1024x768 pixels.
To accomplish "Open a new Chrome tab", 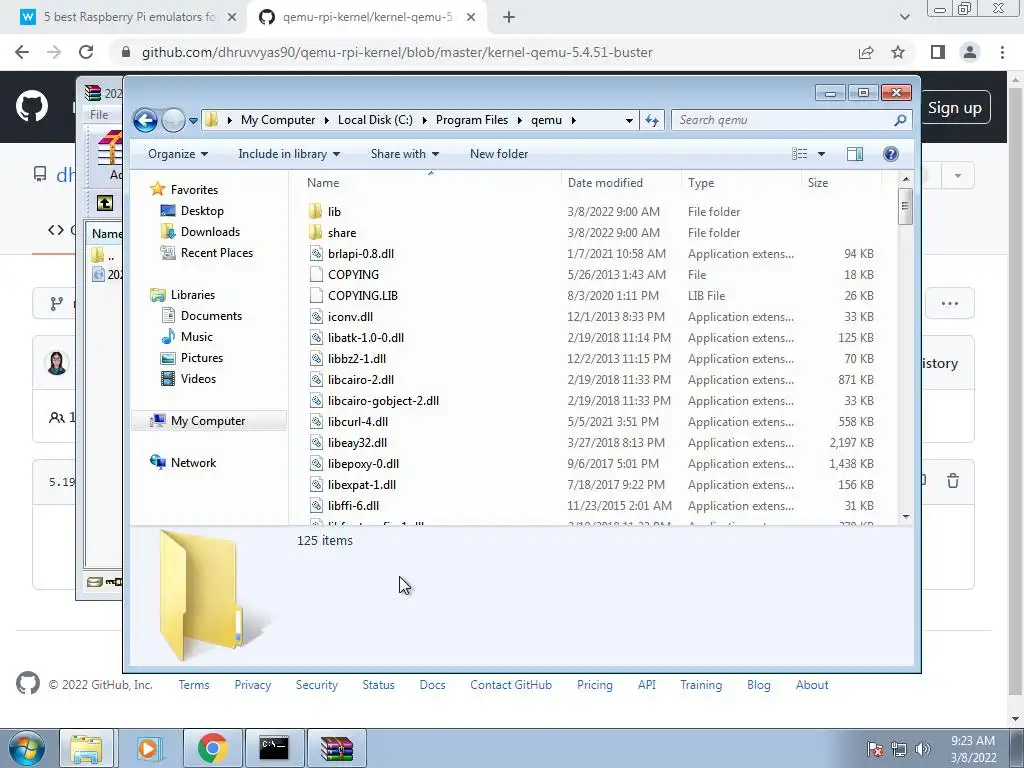I will (509, 18).
